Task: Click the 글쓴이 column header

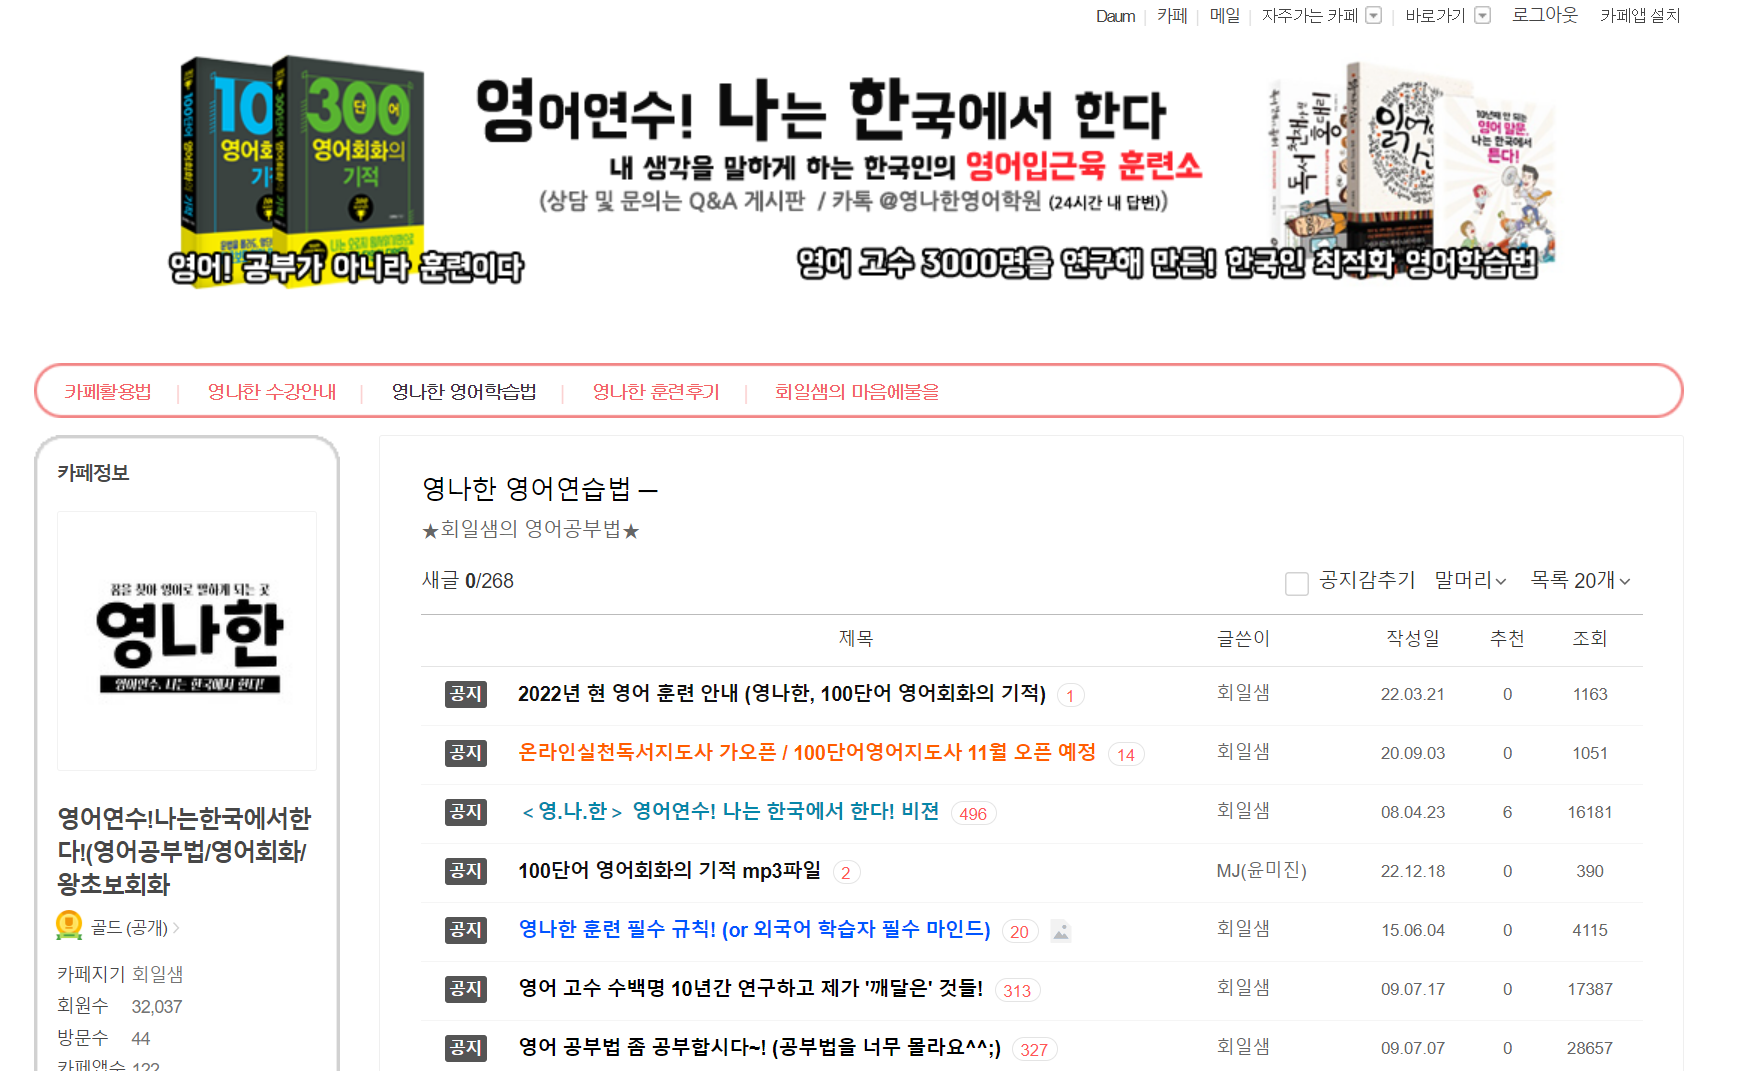Action: [1243, 638]
